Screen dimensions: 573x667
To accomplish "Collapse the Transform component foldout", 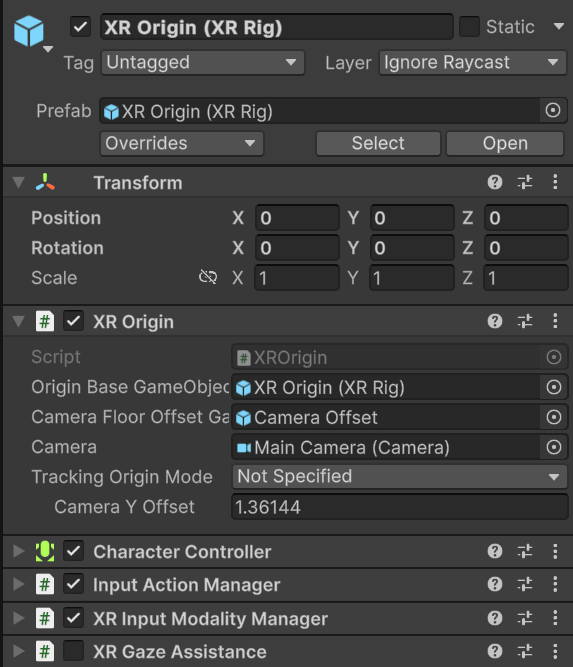I will (x=18, y=182).
